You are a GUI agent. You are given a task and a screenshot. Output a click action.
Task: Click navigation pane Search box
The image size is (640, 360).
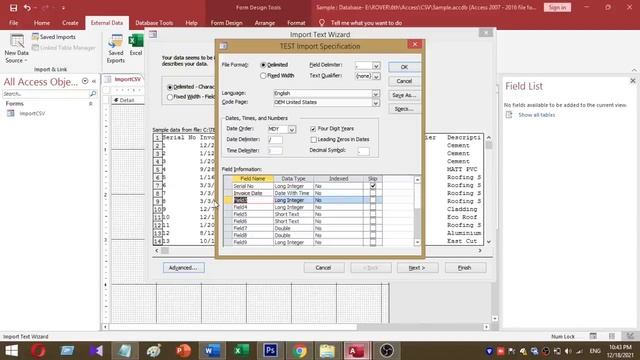46,94
